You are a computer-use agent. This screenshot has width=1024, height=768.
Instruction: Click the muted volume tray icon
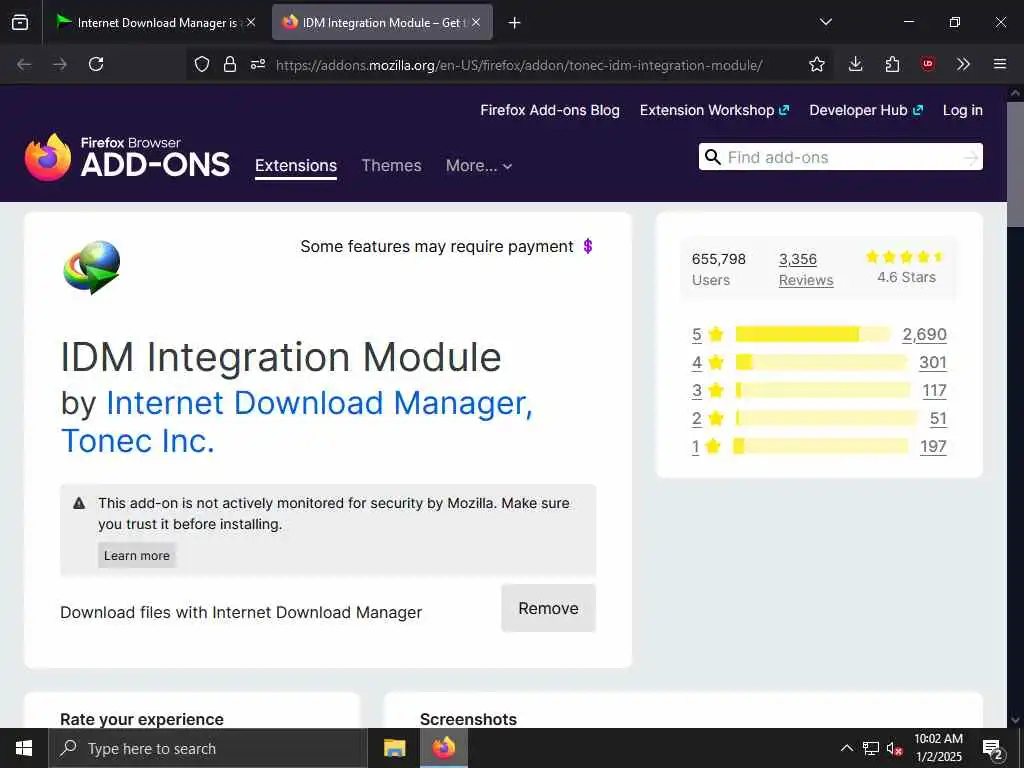pyautogui.click(x=895, y=748)
